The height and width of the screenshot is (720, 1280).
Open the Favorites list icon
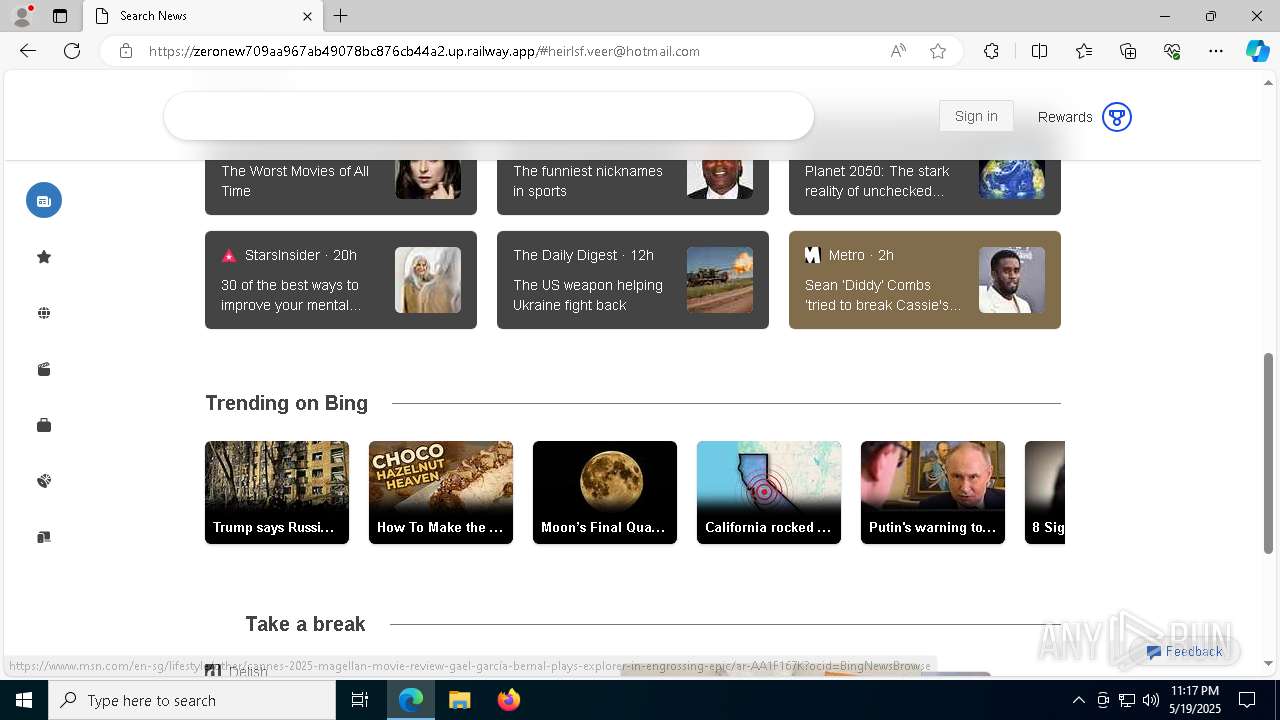tap(1084, 51)
